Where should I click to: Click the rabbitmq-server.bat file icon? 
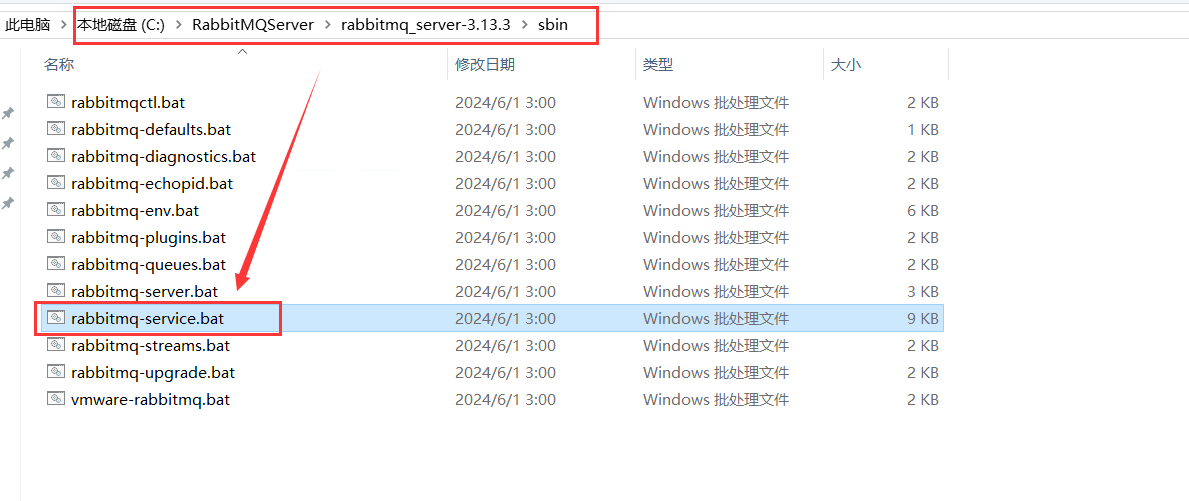[x=56, y=291]
